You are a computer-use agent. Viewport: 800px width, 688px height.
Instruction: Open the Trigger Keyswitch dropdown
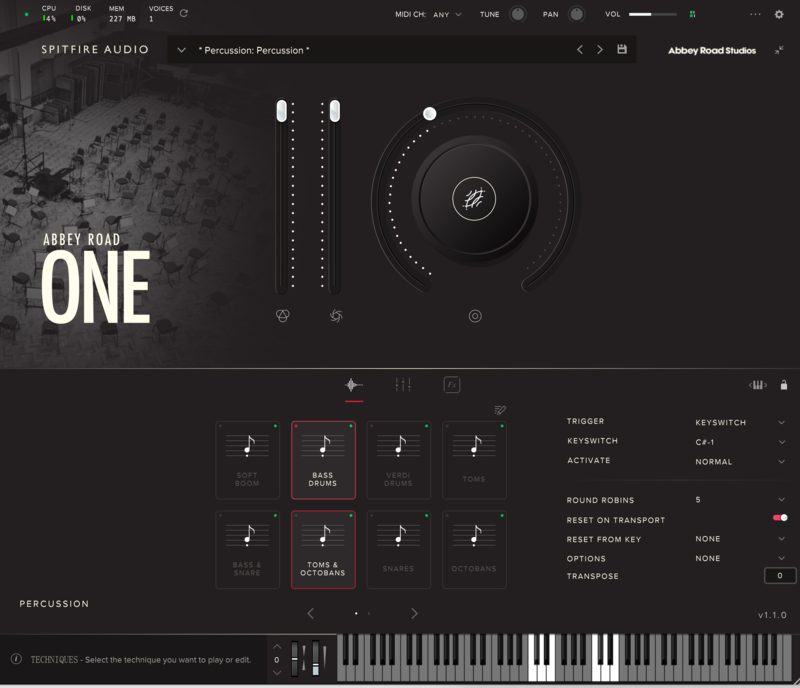point(740,423)
